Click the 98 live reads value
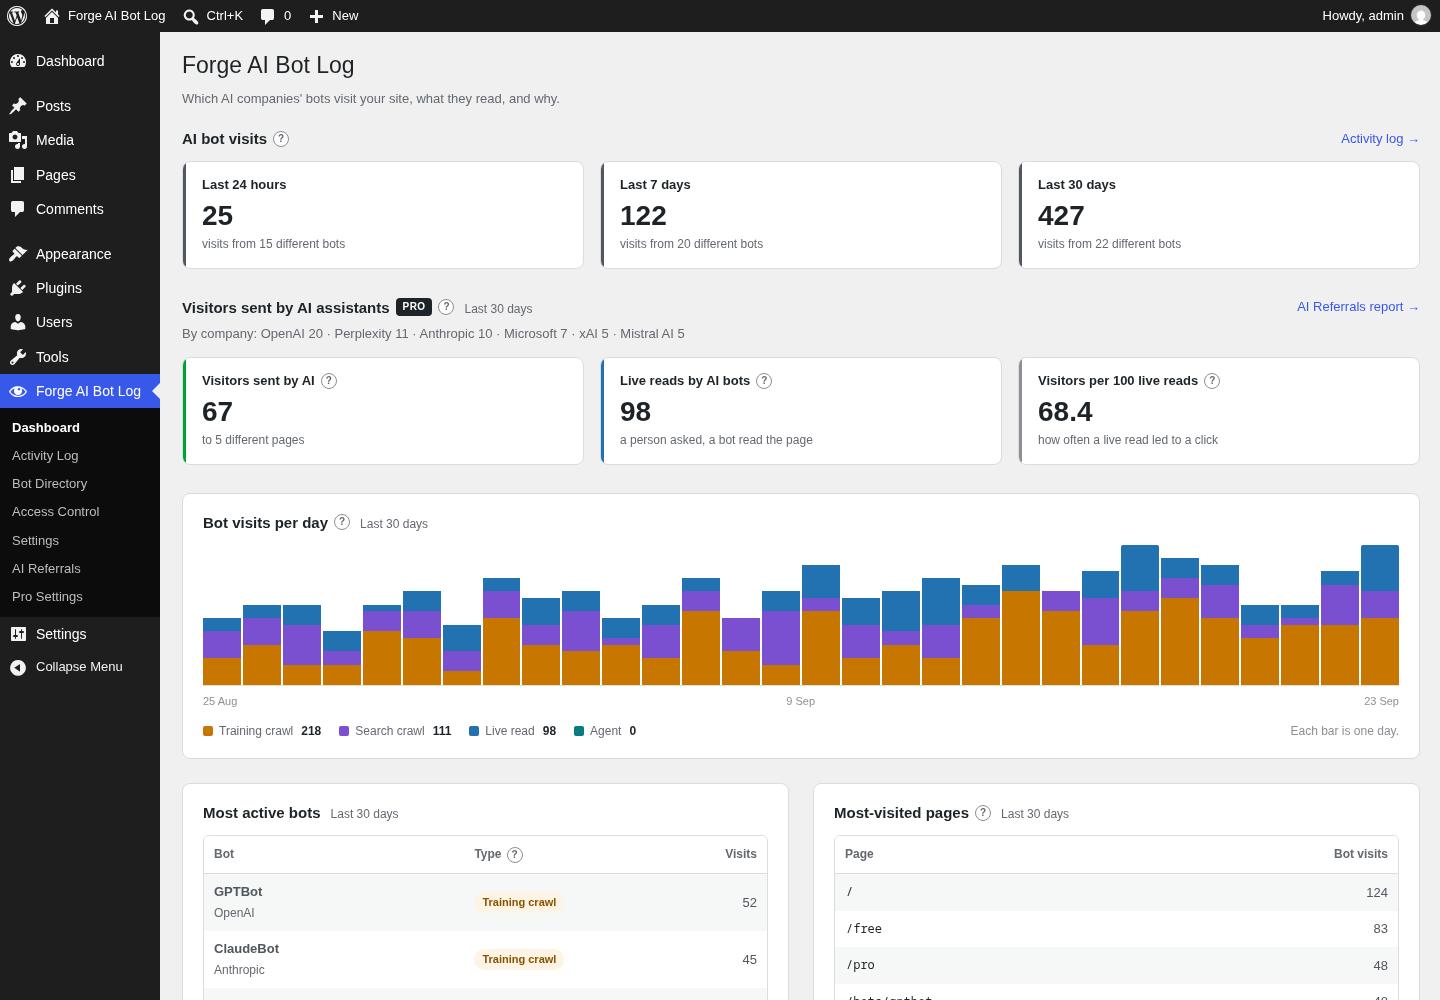Screen dimensions: 1440x1000 coord(635,412)
